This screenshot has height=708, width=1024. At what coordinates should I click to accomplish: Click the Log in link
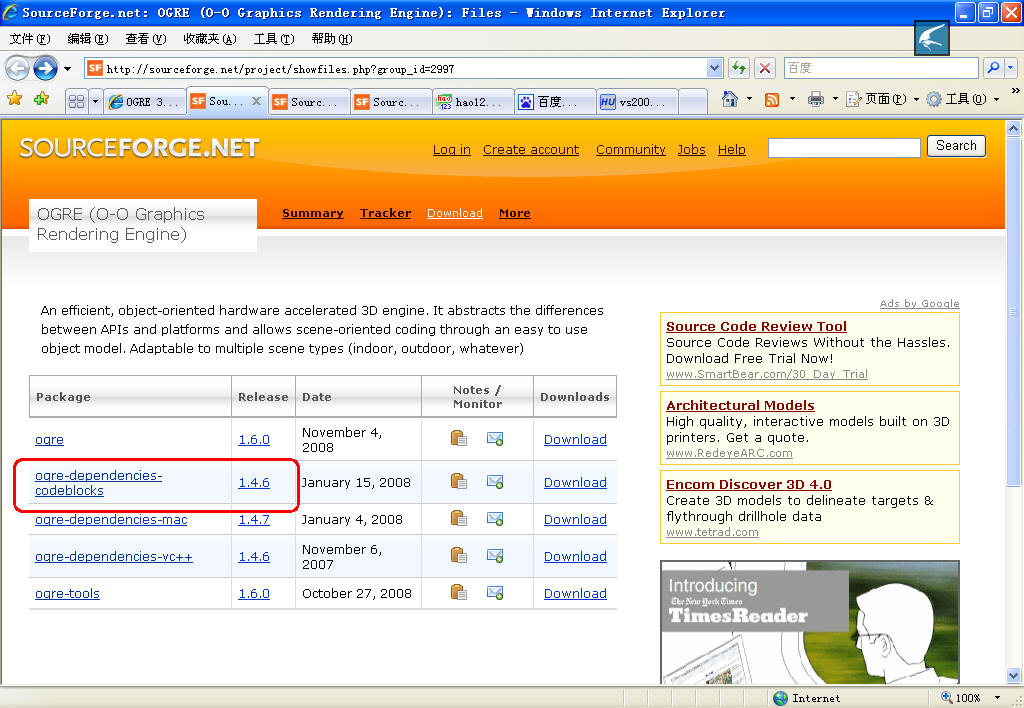tap(452, 150)
